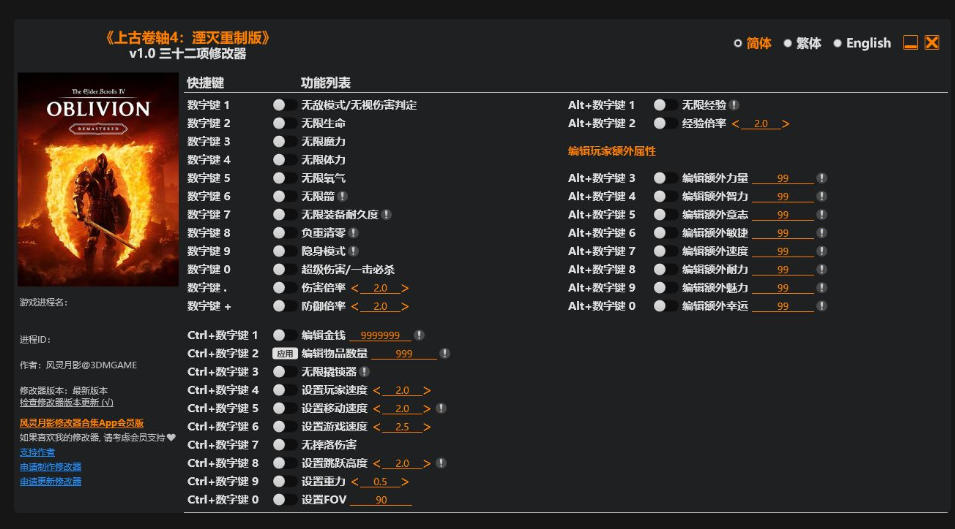This screenshot has width=955, height=529.
Task: Increase 经验倍率 with right arrow
Action: [x=786, y=124]
